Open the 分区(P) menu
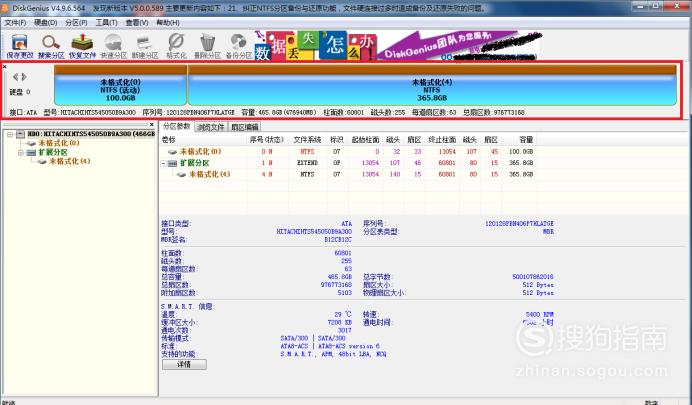This screenshot has width=692, height=405. pos(76,22)
